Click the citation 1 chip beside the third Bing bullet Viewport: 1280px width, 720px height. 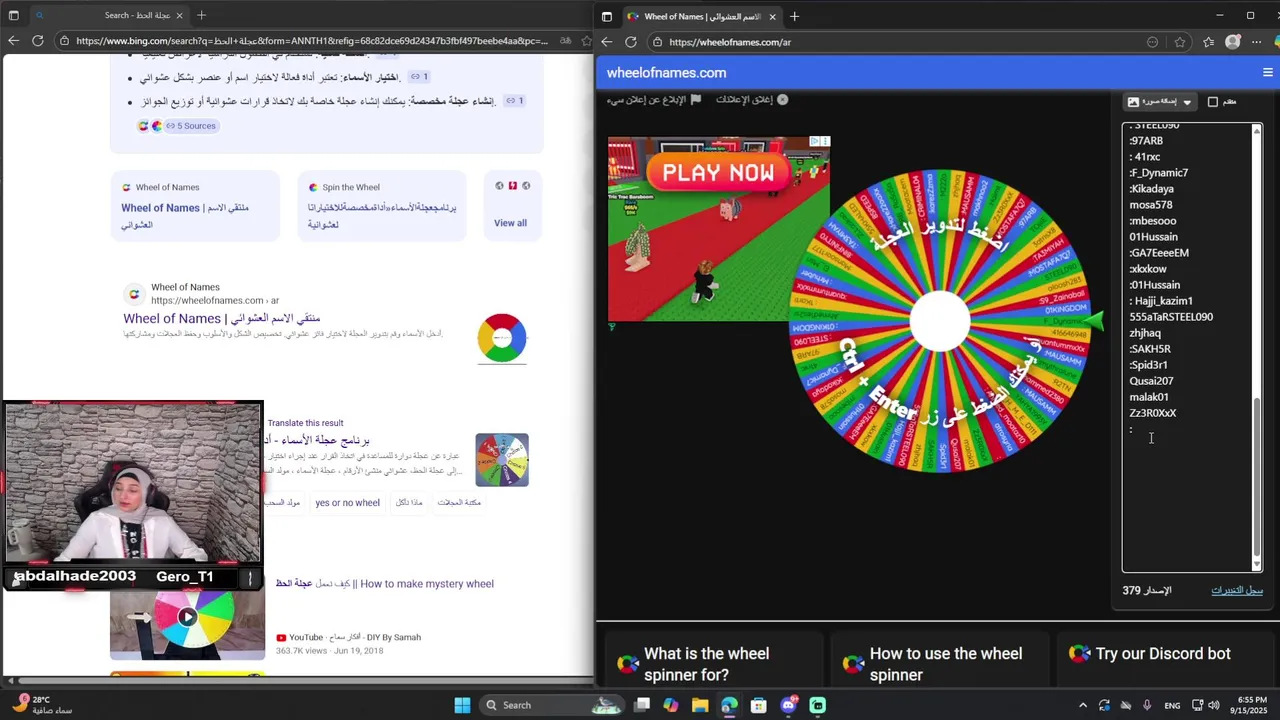(515, 101)
